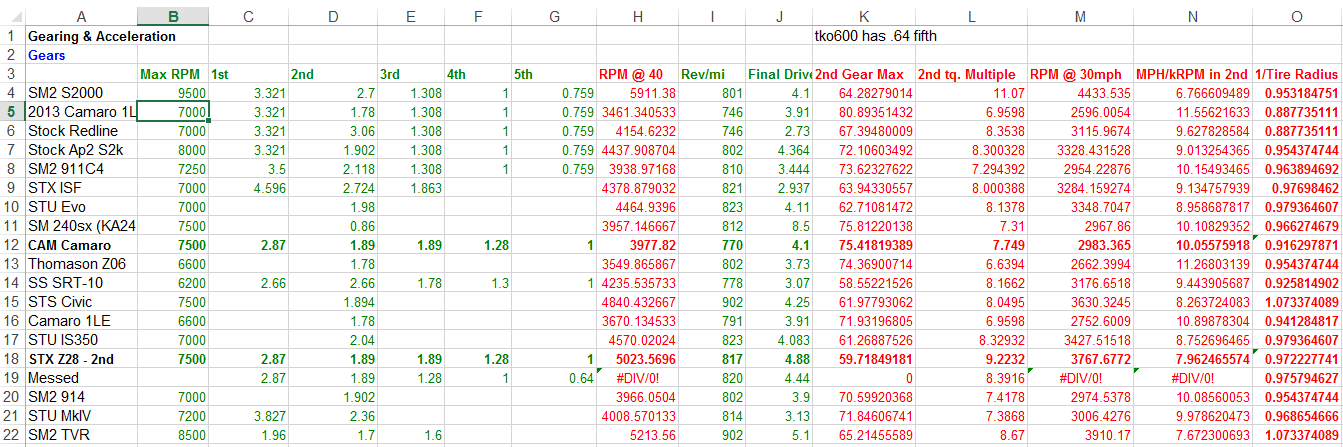Select the 'STX Z28 - 2nd' cell
The height and width of the screenshot is (447, 1343).
point(81,359)
